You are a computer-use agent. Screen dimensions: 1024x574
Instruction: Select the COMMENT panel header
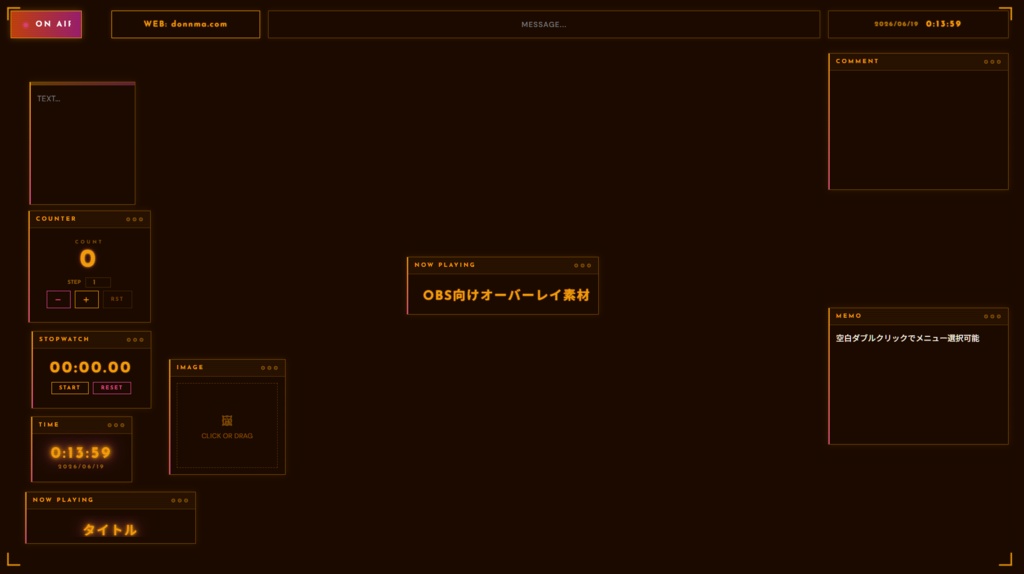point(918,61)
